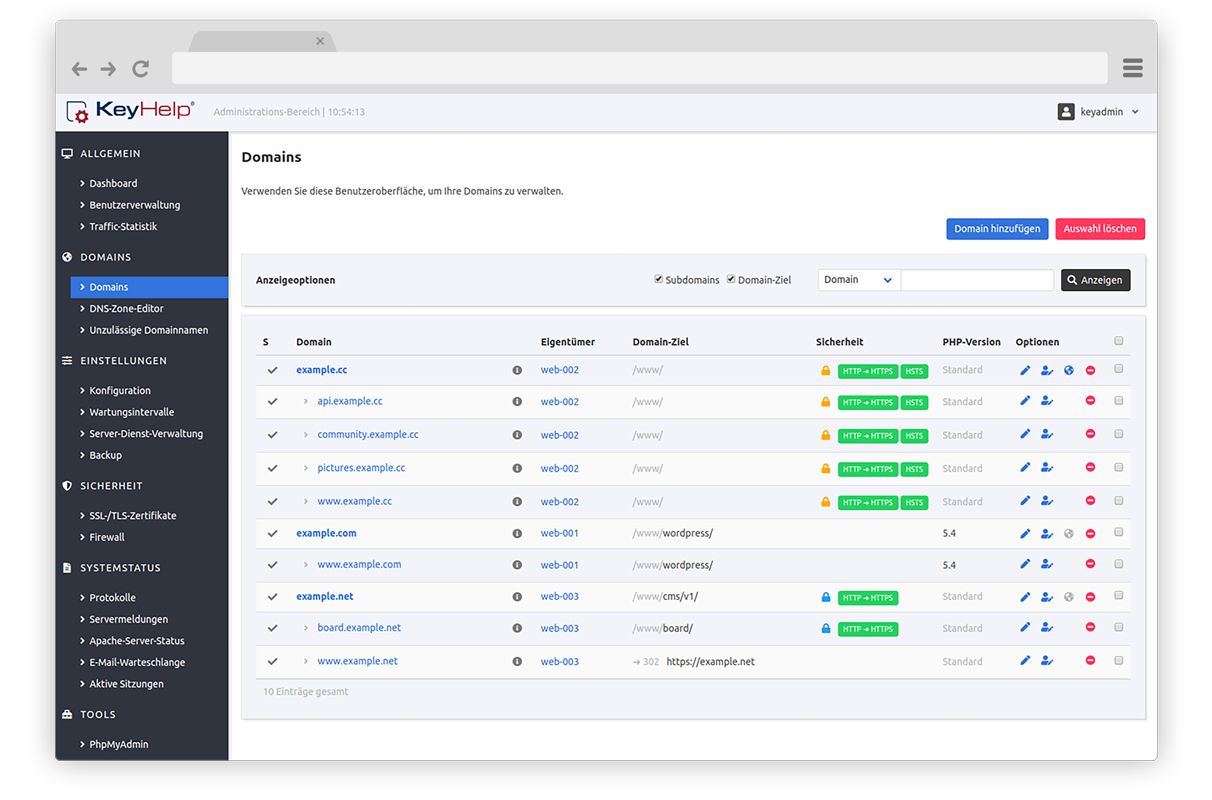
Task: Click the browser reload icon
Action: [140, 68]
